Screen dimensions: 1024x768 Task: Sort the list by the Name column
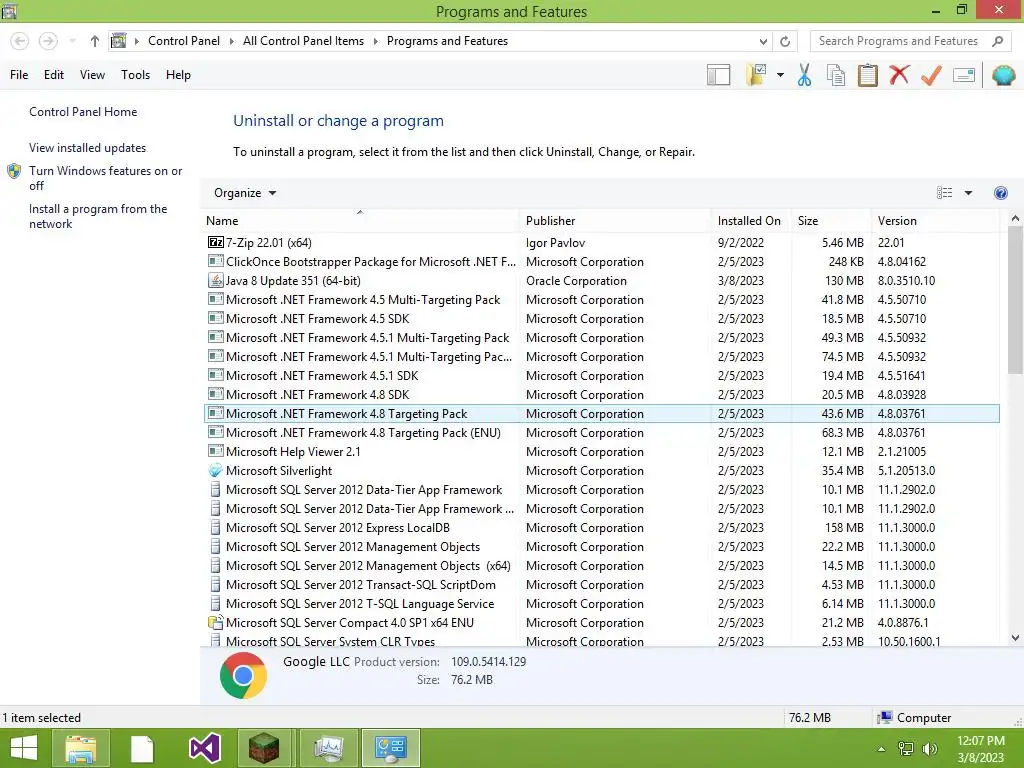[x=360, y=221]
